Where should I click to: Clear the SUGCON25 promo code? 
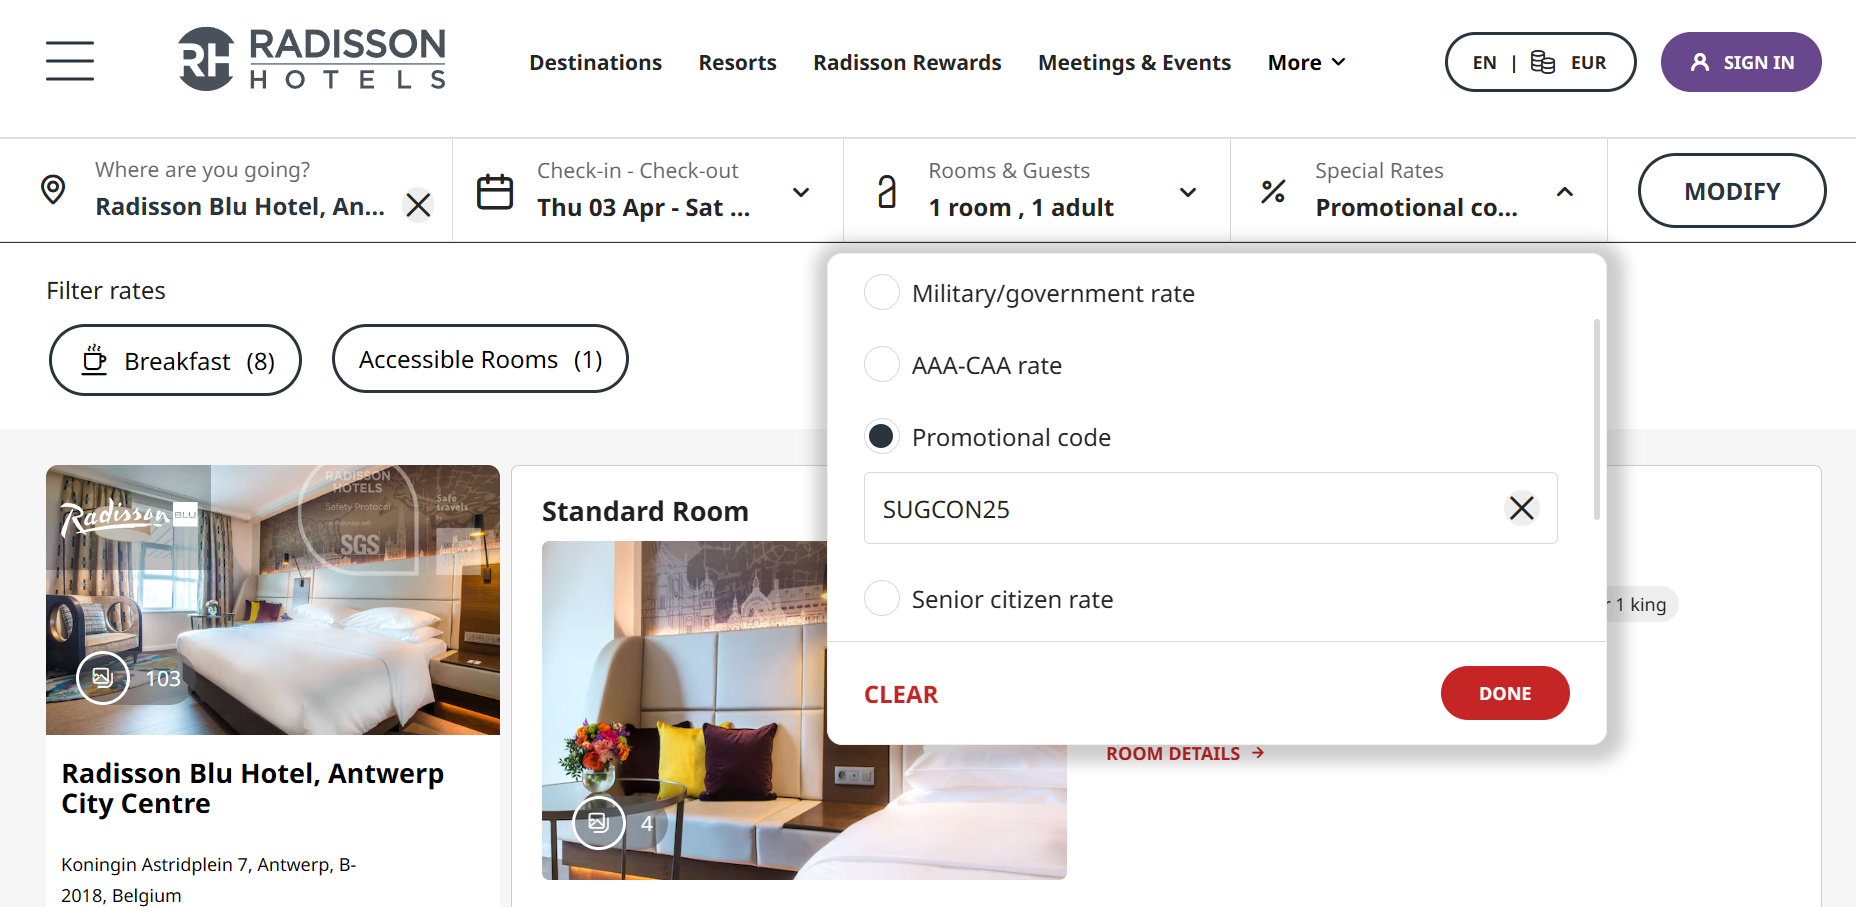(1521, 508)
